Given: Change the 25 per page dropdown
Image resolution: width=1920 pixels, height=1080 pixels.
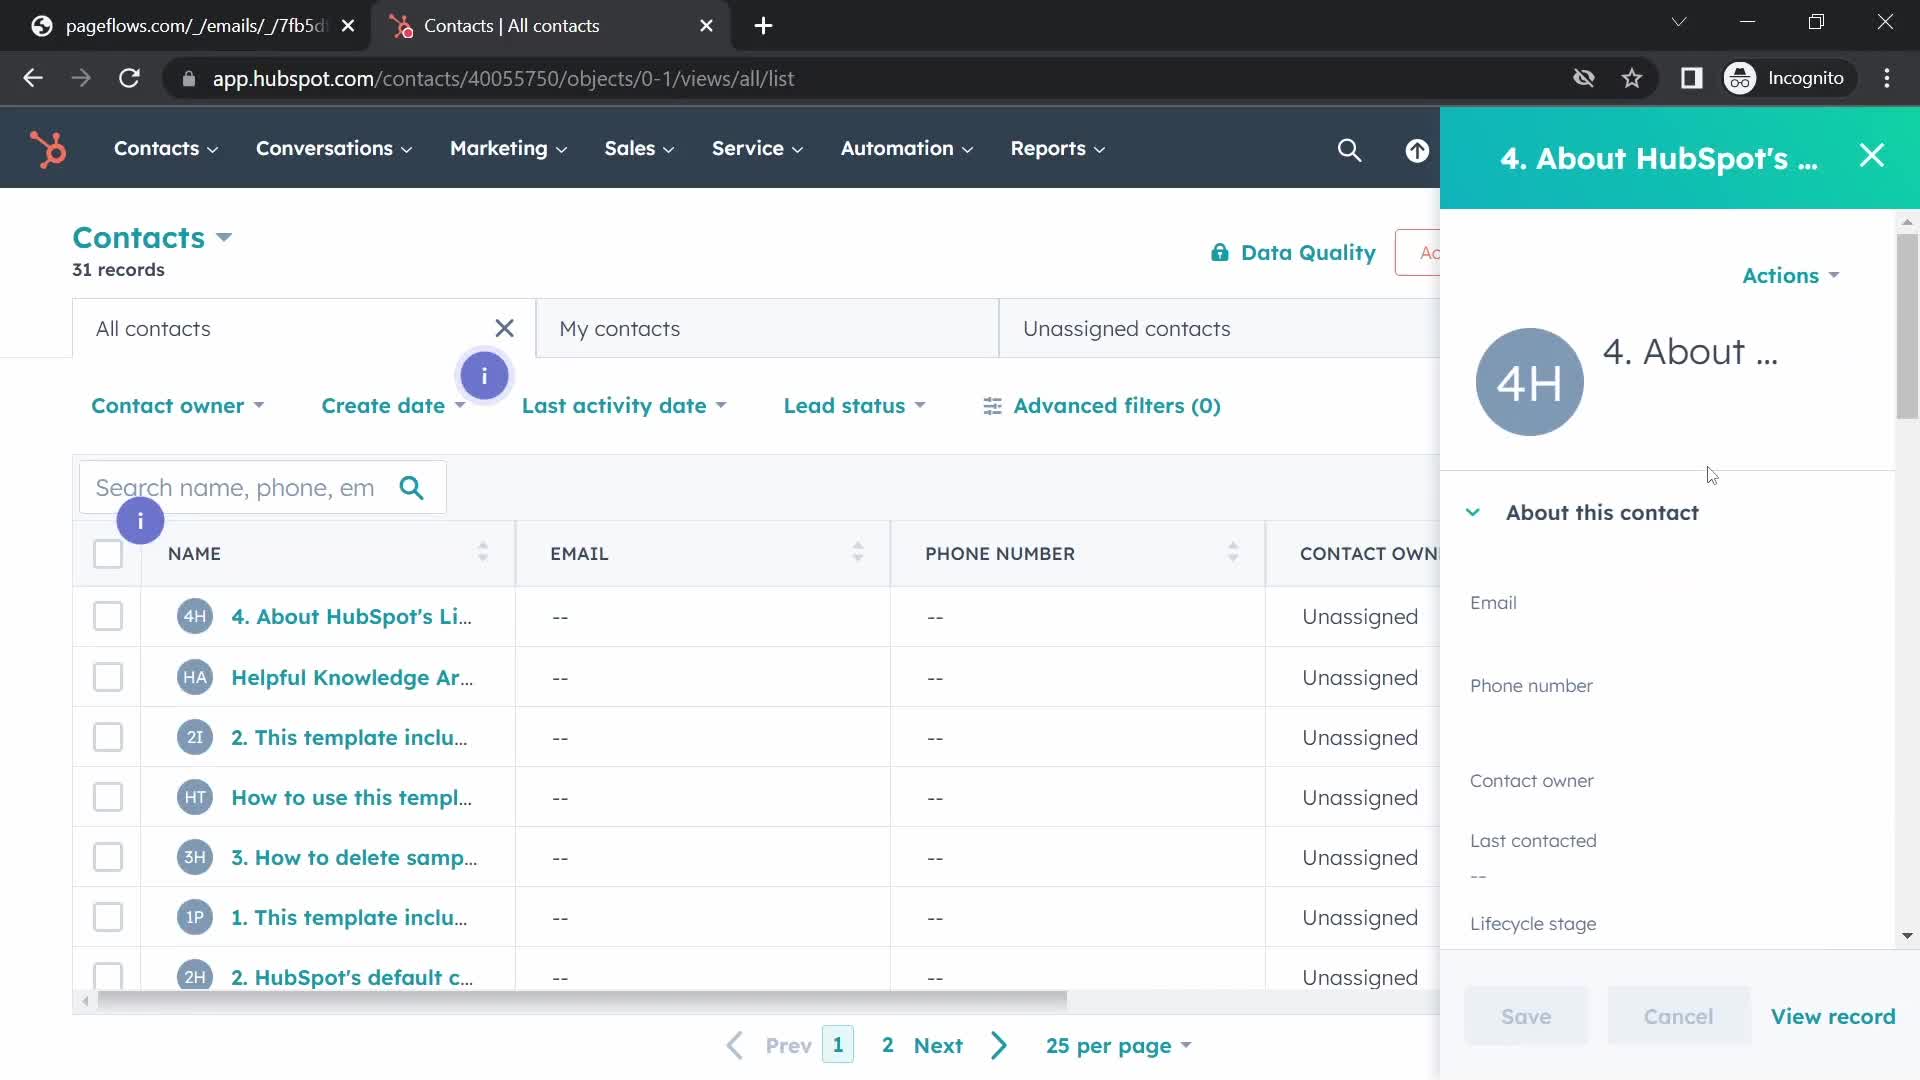Looking at the screenshot, I should (x=1118, y=1046).
